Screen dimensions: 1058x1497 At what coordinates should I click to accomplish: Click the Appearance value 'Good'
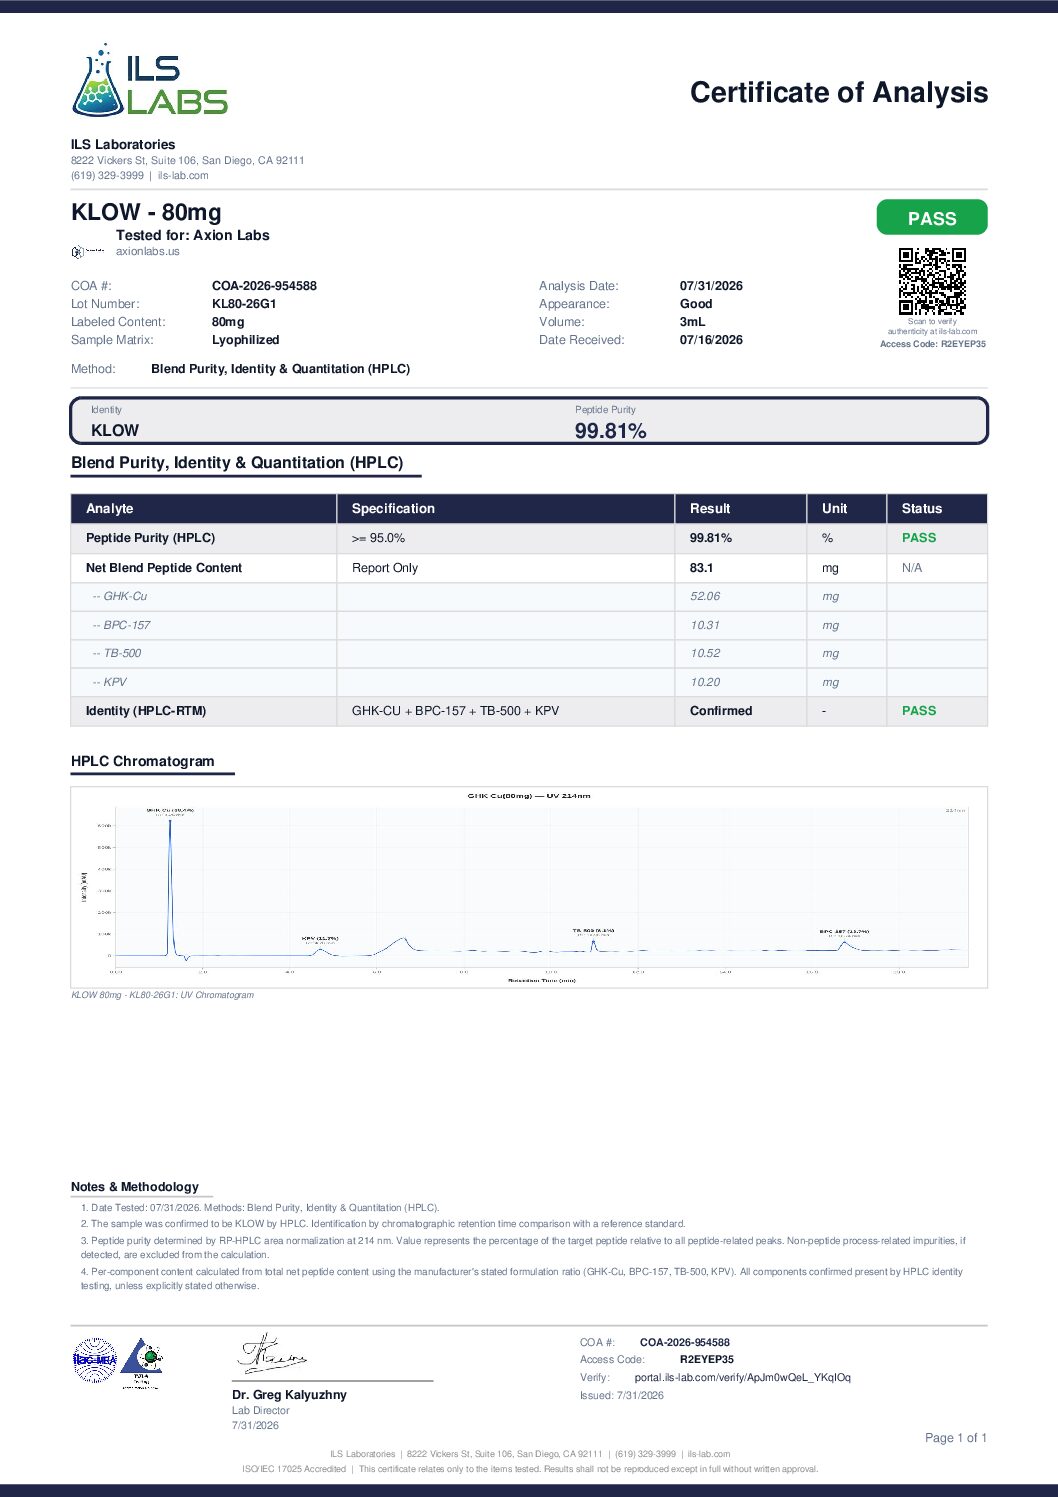696,304
